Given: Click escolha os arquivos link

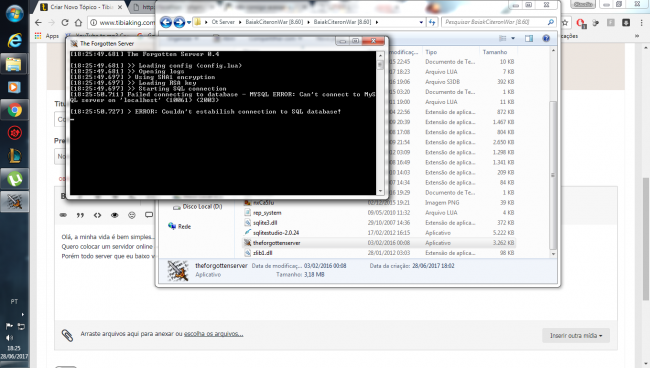Looking at the screenshot, I should pyautogui.click(x=213, y=334).
